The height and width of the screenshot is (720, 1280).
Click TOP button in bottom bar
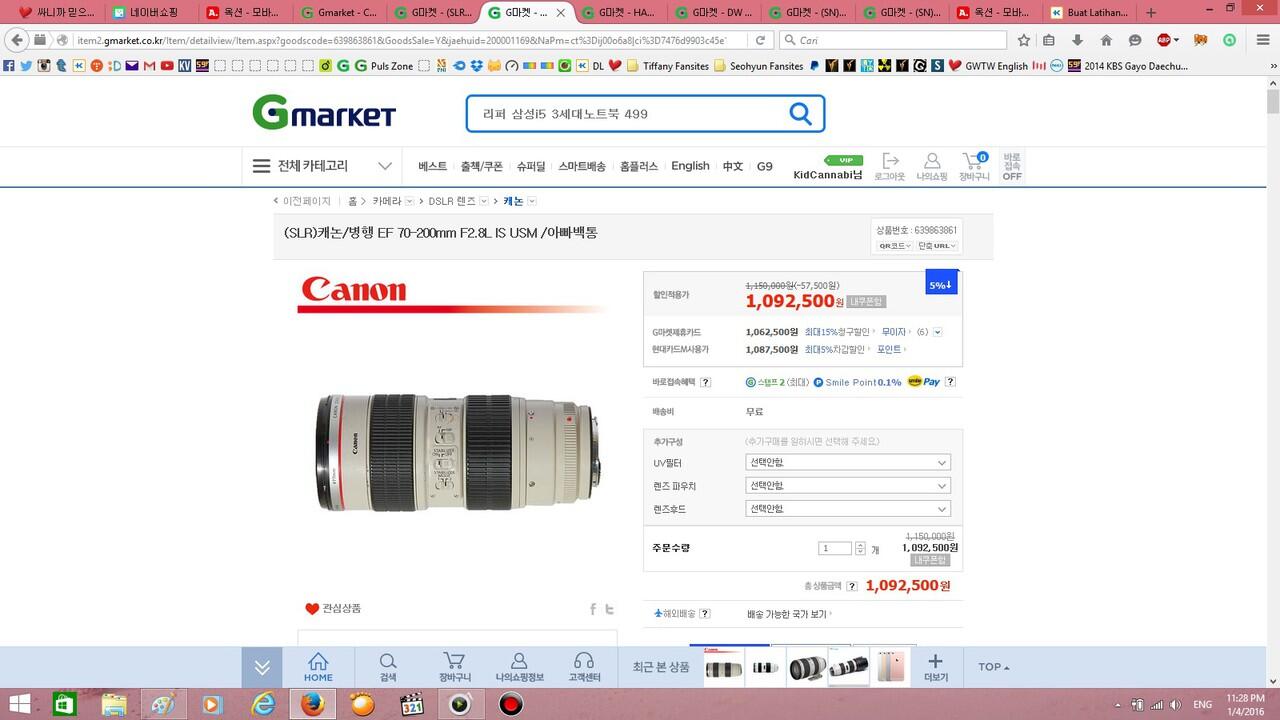994,667
